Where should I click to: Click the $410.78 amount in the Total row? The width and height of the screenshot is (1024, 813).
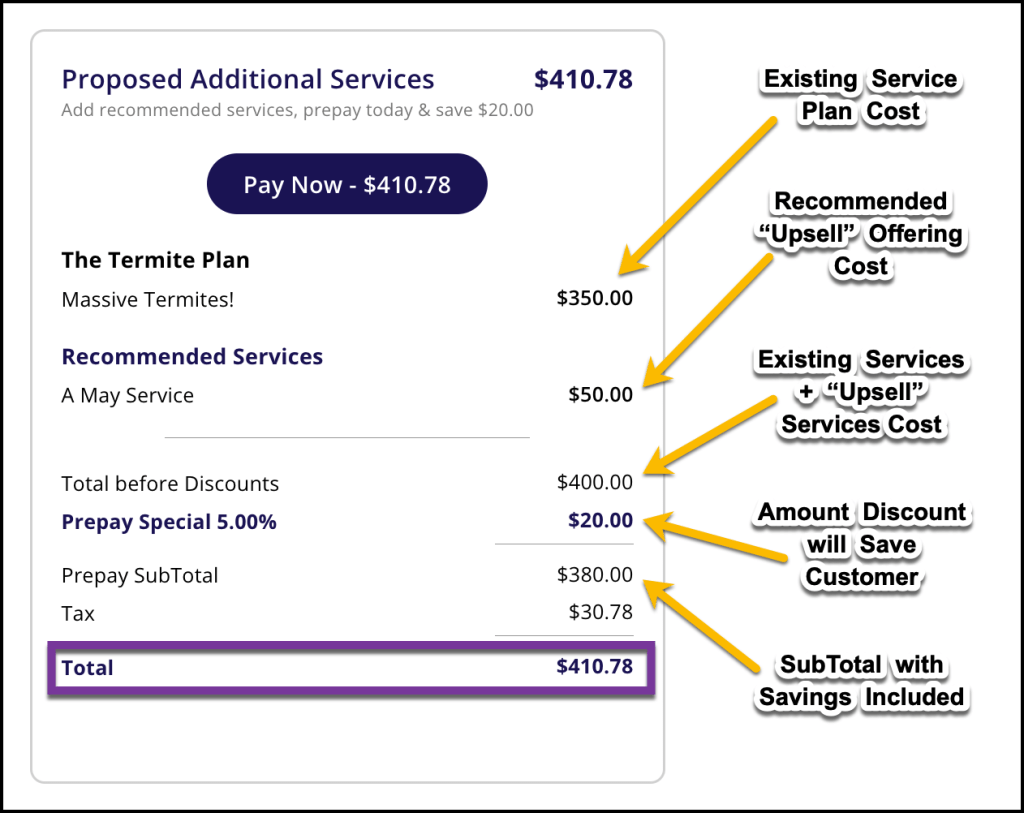(594, 667)
